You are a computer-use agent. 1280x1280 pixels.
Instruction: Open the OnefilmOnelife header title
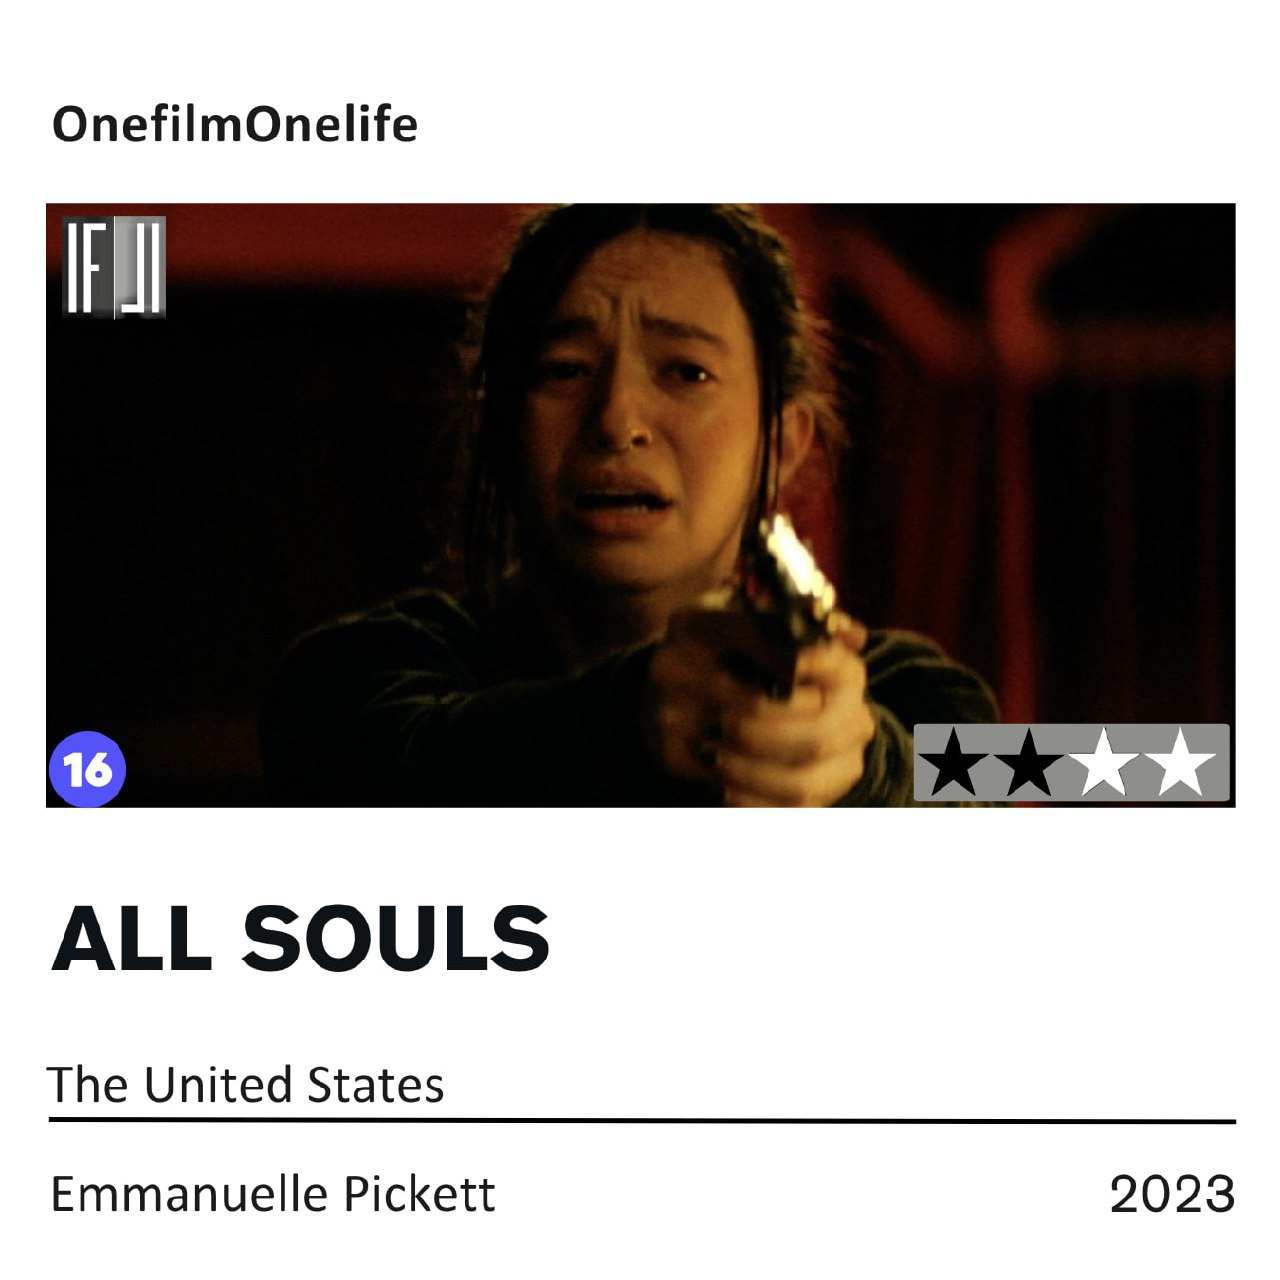235,125
